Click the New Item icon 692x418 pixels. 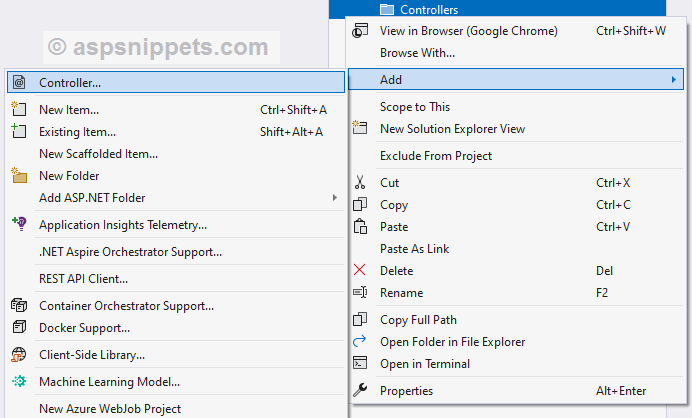point(19,109)
